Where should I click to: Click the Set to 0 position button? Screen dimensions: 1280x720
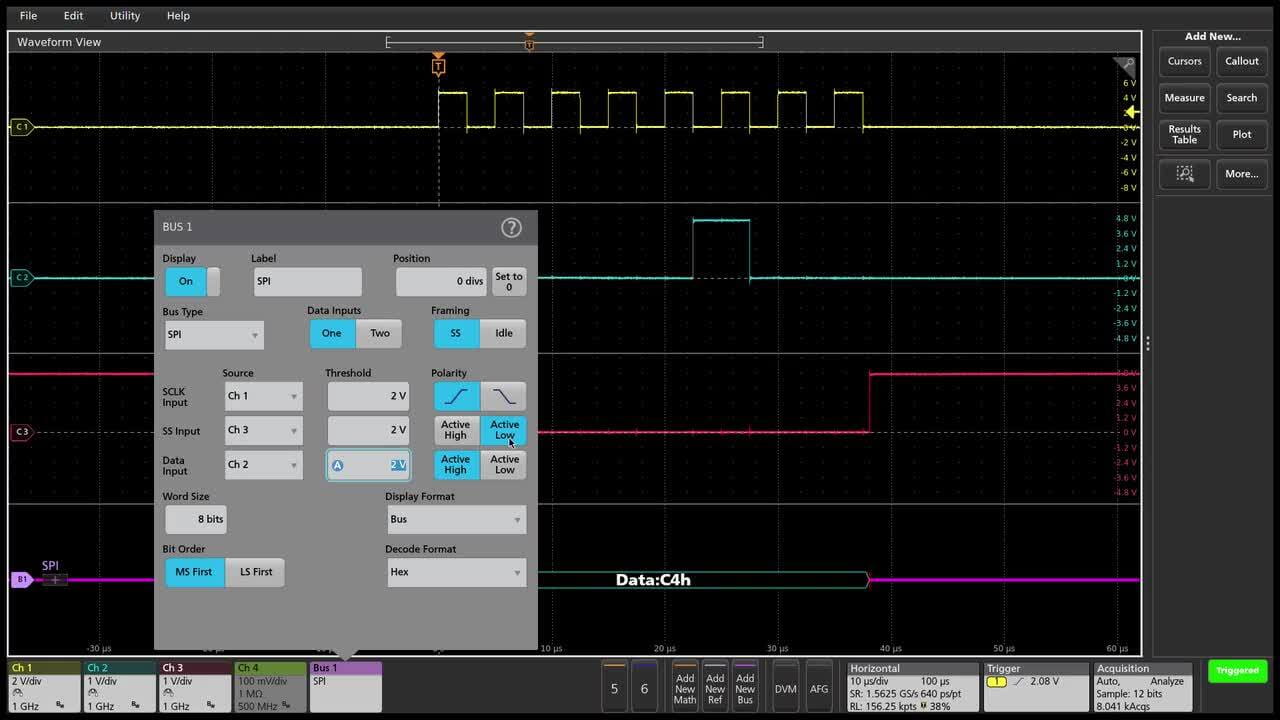(x=509, y=281)
